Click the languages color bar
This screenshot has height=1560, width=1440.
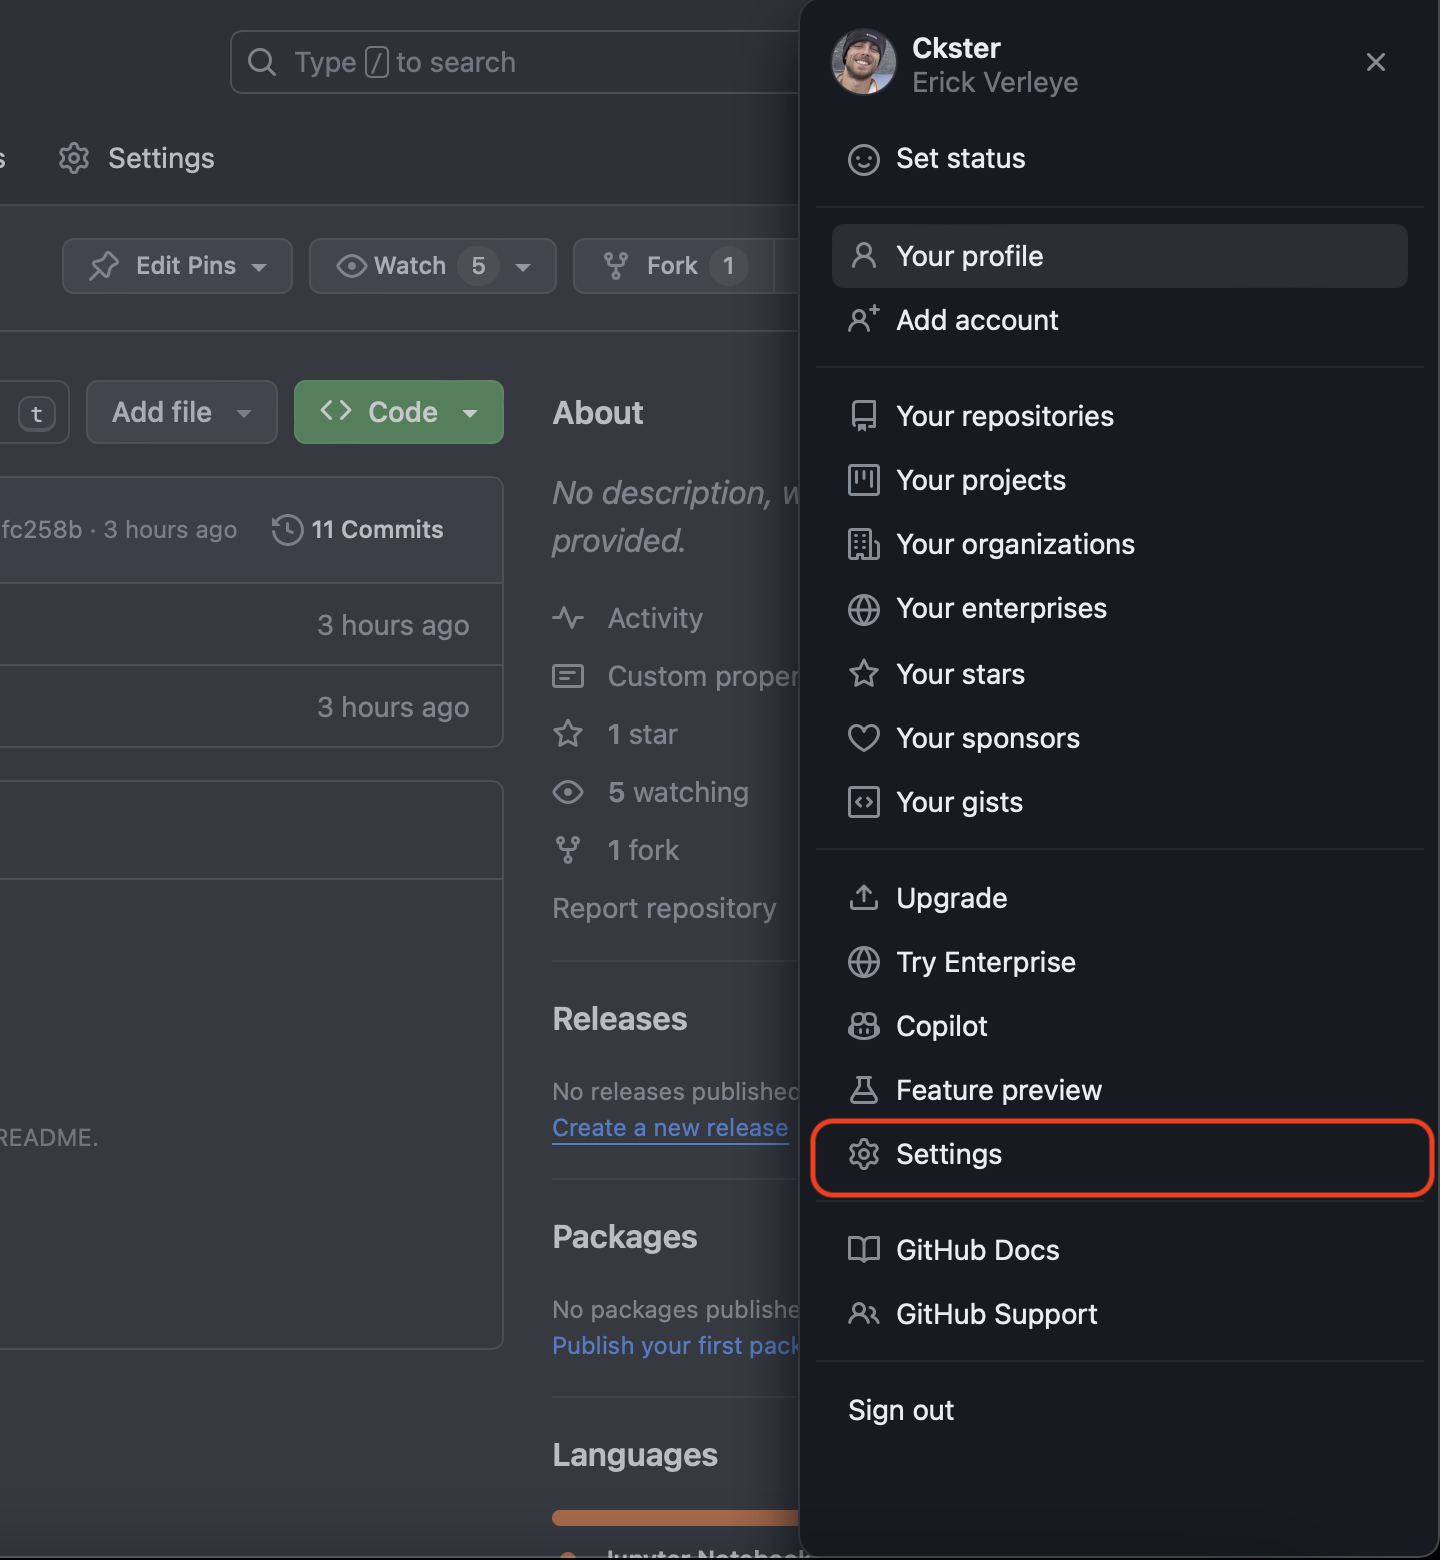pos(675,1518)
